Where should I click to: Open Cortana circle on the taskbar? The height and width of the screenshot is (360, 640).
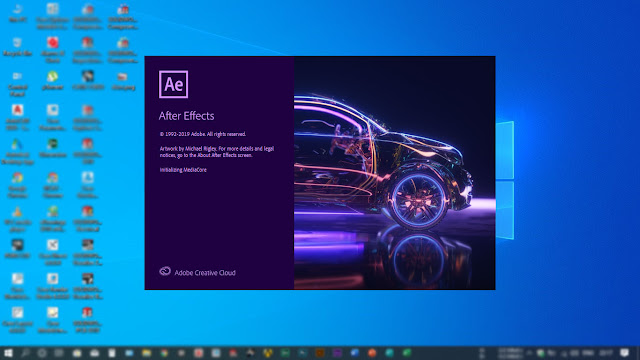(x=42, y=353)
